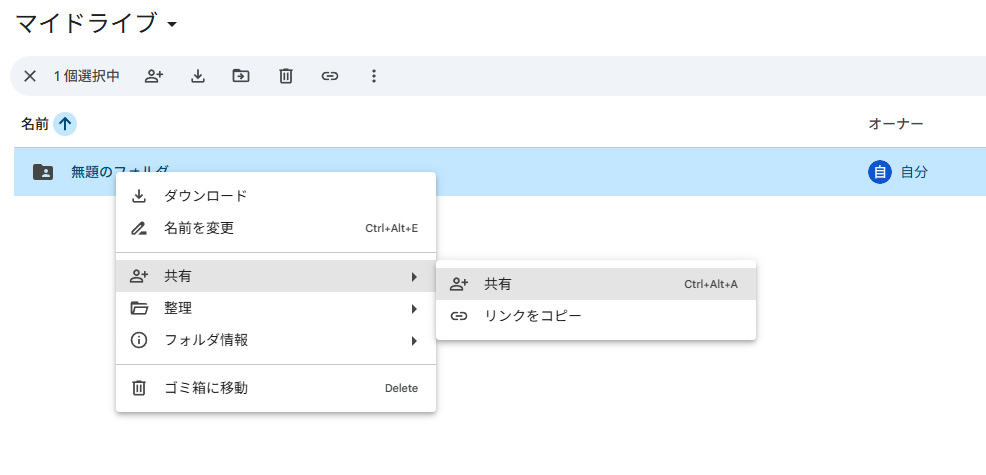Screen dimensions: 986x475
Task: Toggle name sort direction arrow
Action: click(x=65, y=124)
